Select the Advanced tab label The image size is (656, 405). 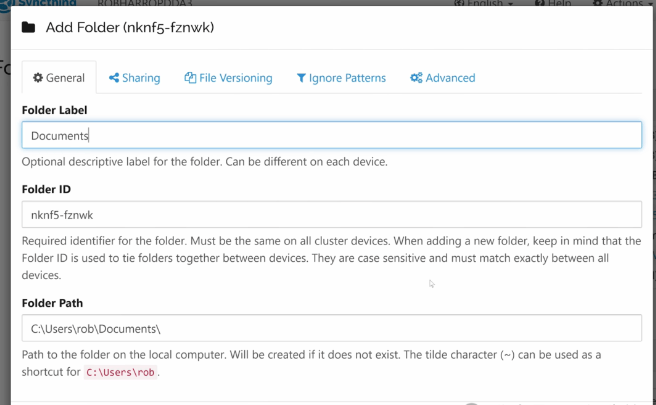[450, 78]
